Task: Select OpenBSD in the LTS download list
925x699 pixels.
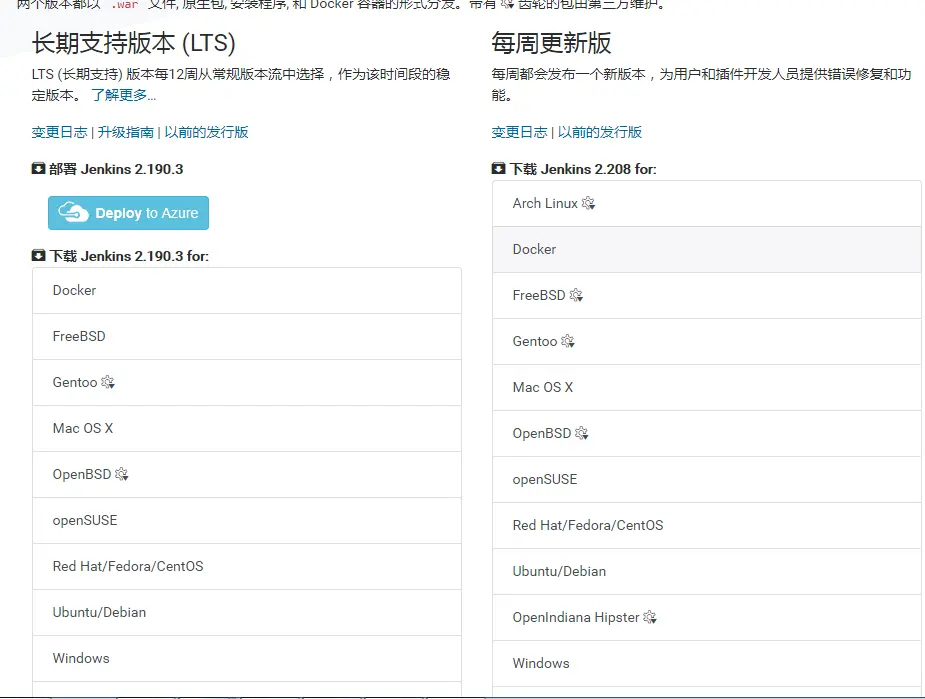Action: pyautogui.click(x=247, y=474)
